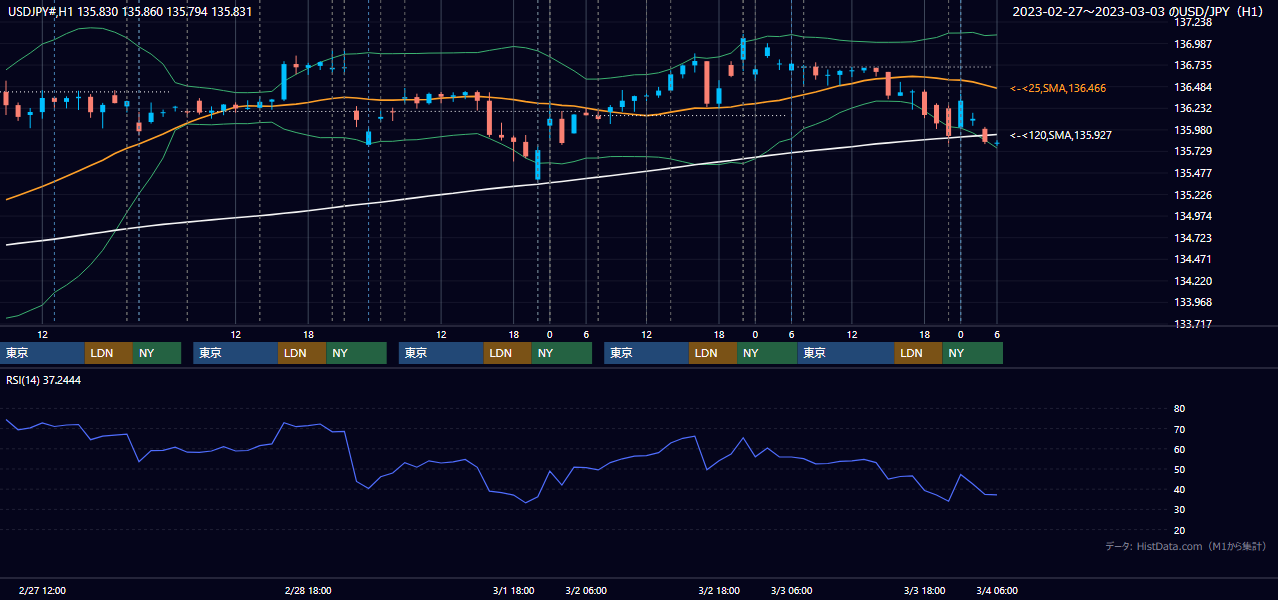Click price axis value 133.717

(1192, 324)
